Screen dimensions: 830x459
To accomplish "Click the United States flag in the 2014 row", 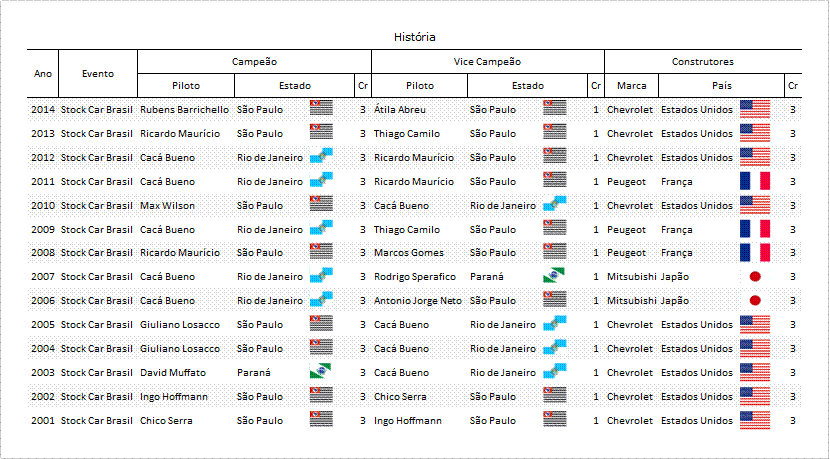I will click(x=755, y=109).
